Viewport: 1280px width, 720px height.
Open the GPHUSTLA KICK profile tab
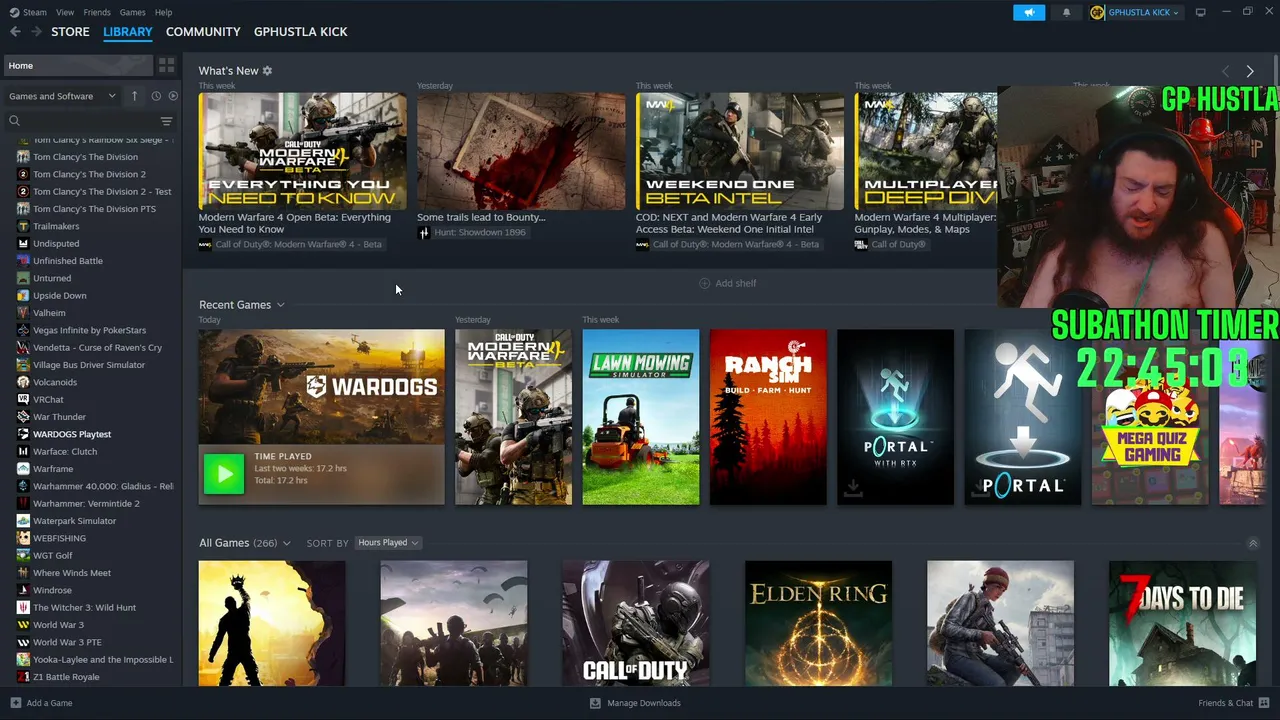301,32
